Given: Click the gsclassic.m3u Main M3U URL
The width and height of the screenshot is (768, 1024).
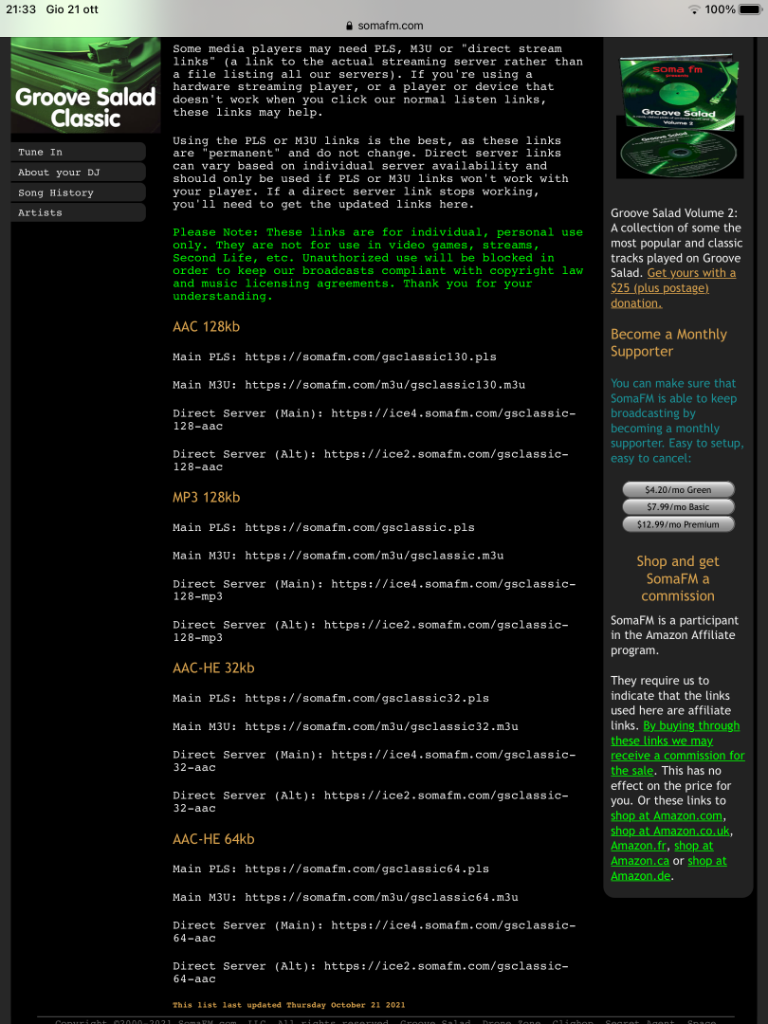Looking at the screenshot, I should point(374,556).
